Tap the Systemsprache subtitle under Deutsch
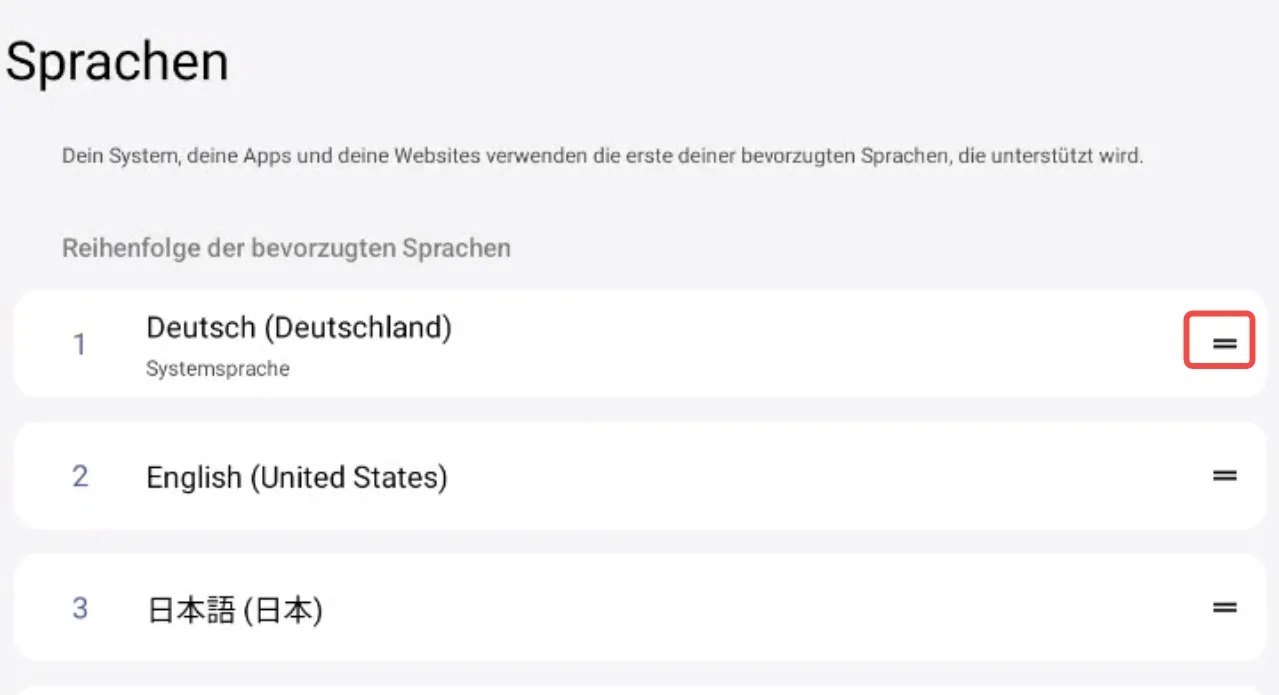Image resolution: width=1279 pixels, height=695 pixels. click(x=218, y=369)
